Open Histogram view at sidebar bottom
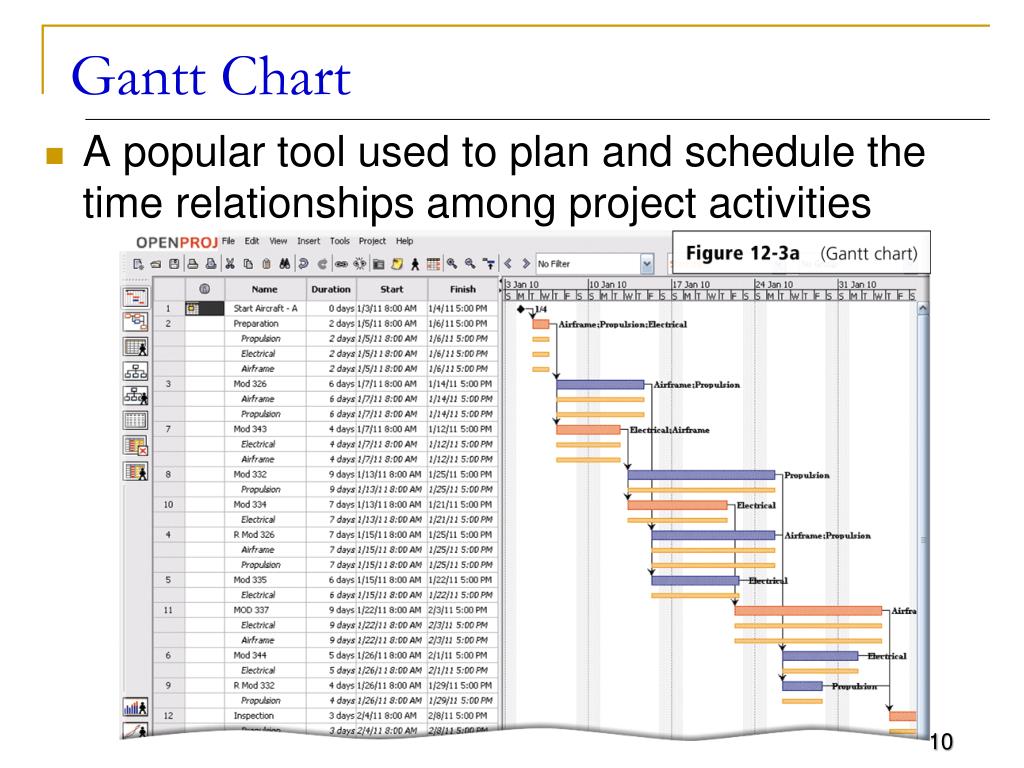This screenshot has height=768, width=1024. (135, 707)
